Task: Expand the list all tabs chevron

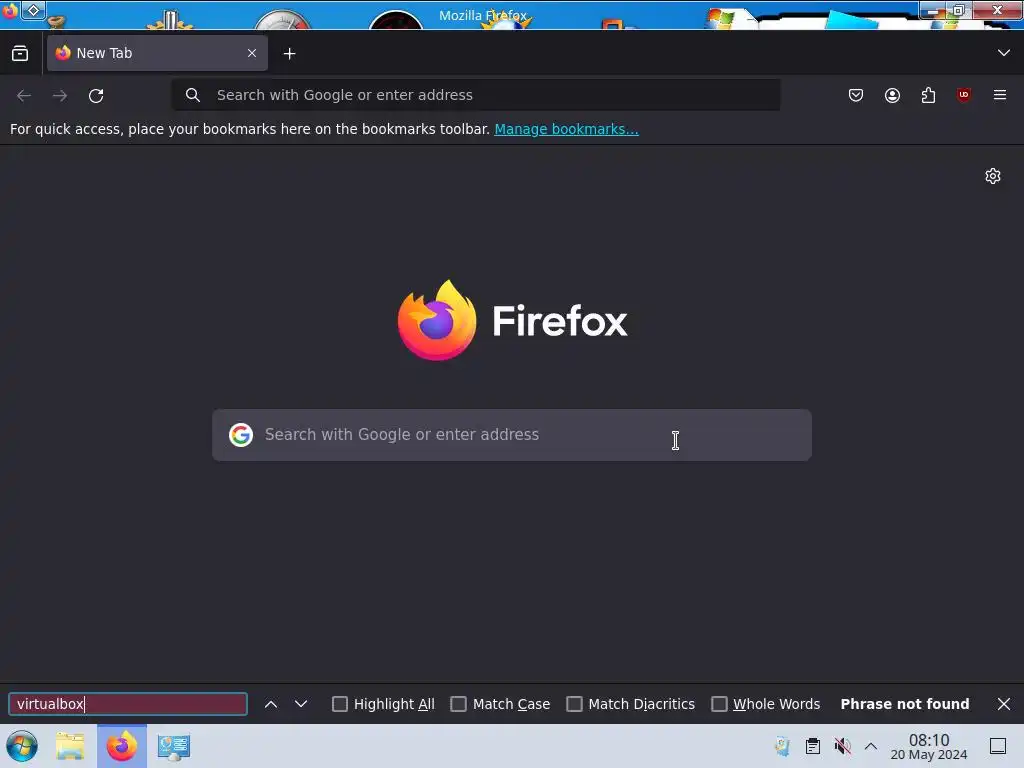Action: [1004, 53]
